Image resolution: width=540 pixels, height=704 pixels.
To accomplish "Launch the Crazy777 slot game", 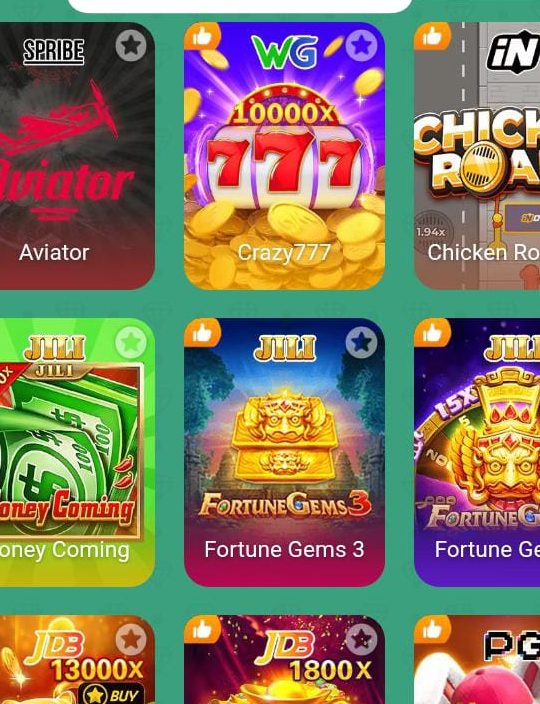I will click(284, 156).
